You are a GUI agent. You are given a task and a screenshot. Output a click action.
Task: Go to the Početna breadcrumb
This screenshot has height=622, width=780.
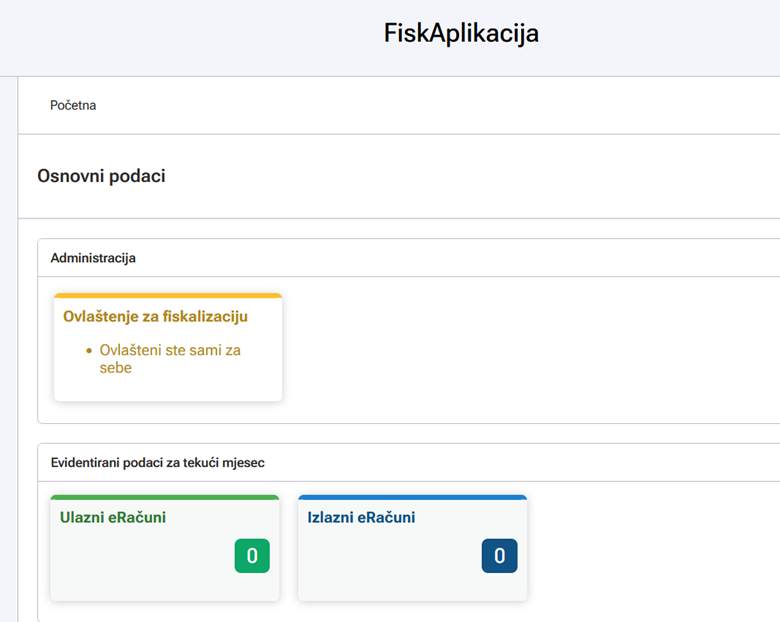[73, 105]
